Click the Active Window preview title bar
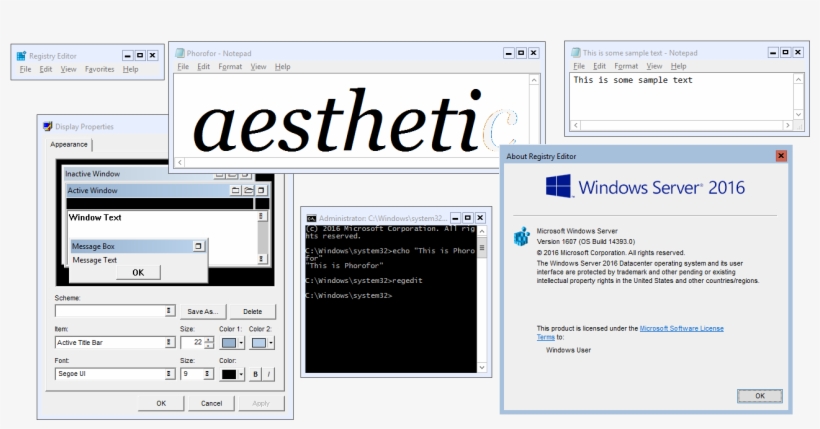 (167, 190)
